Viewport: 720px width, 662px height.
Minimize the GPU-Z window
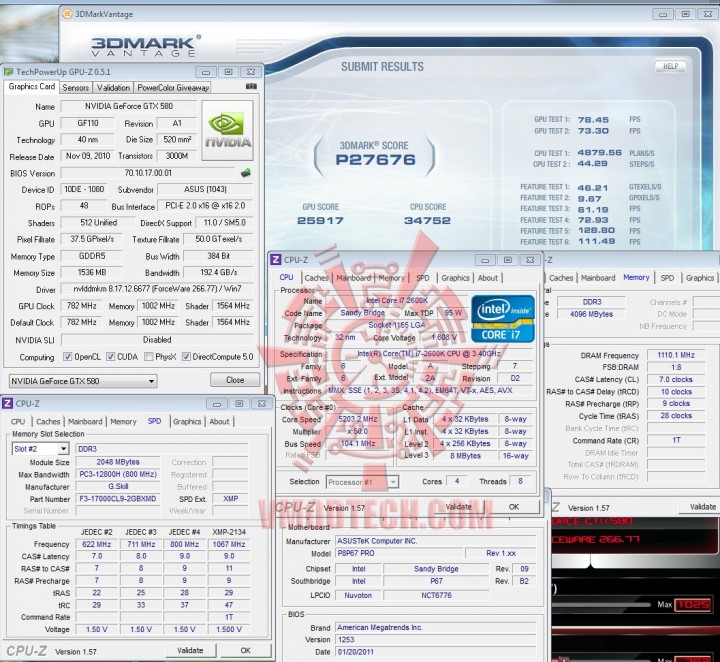pyautogui.click(x=206, y=72)
